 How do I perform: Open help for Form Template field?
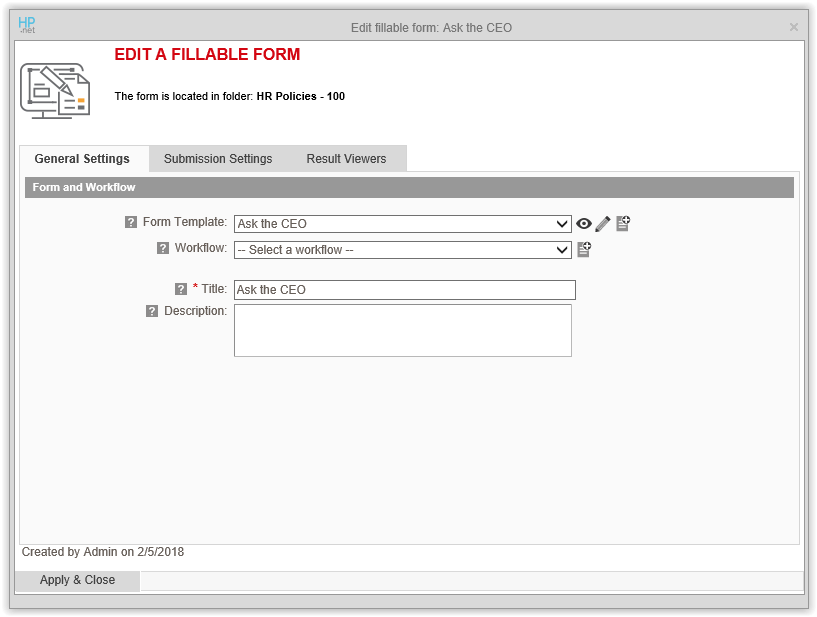(x=131, y=223)
